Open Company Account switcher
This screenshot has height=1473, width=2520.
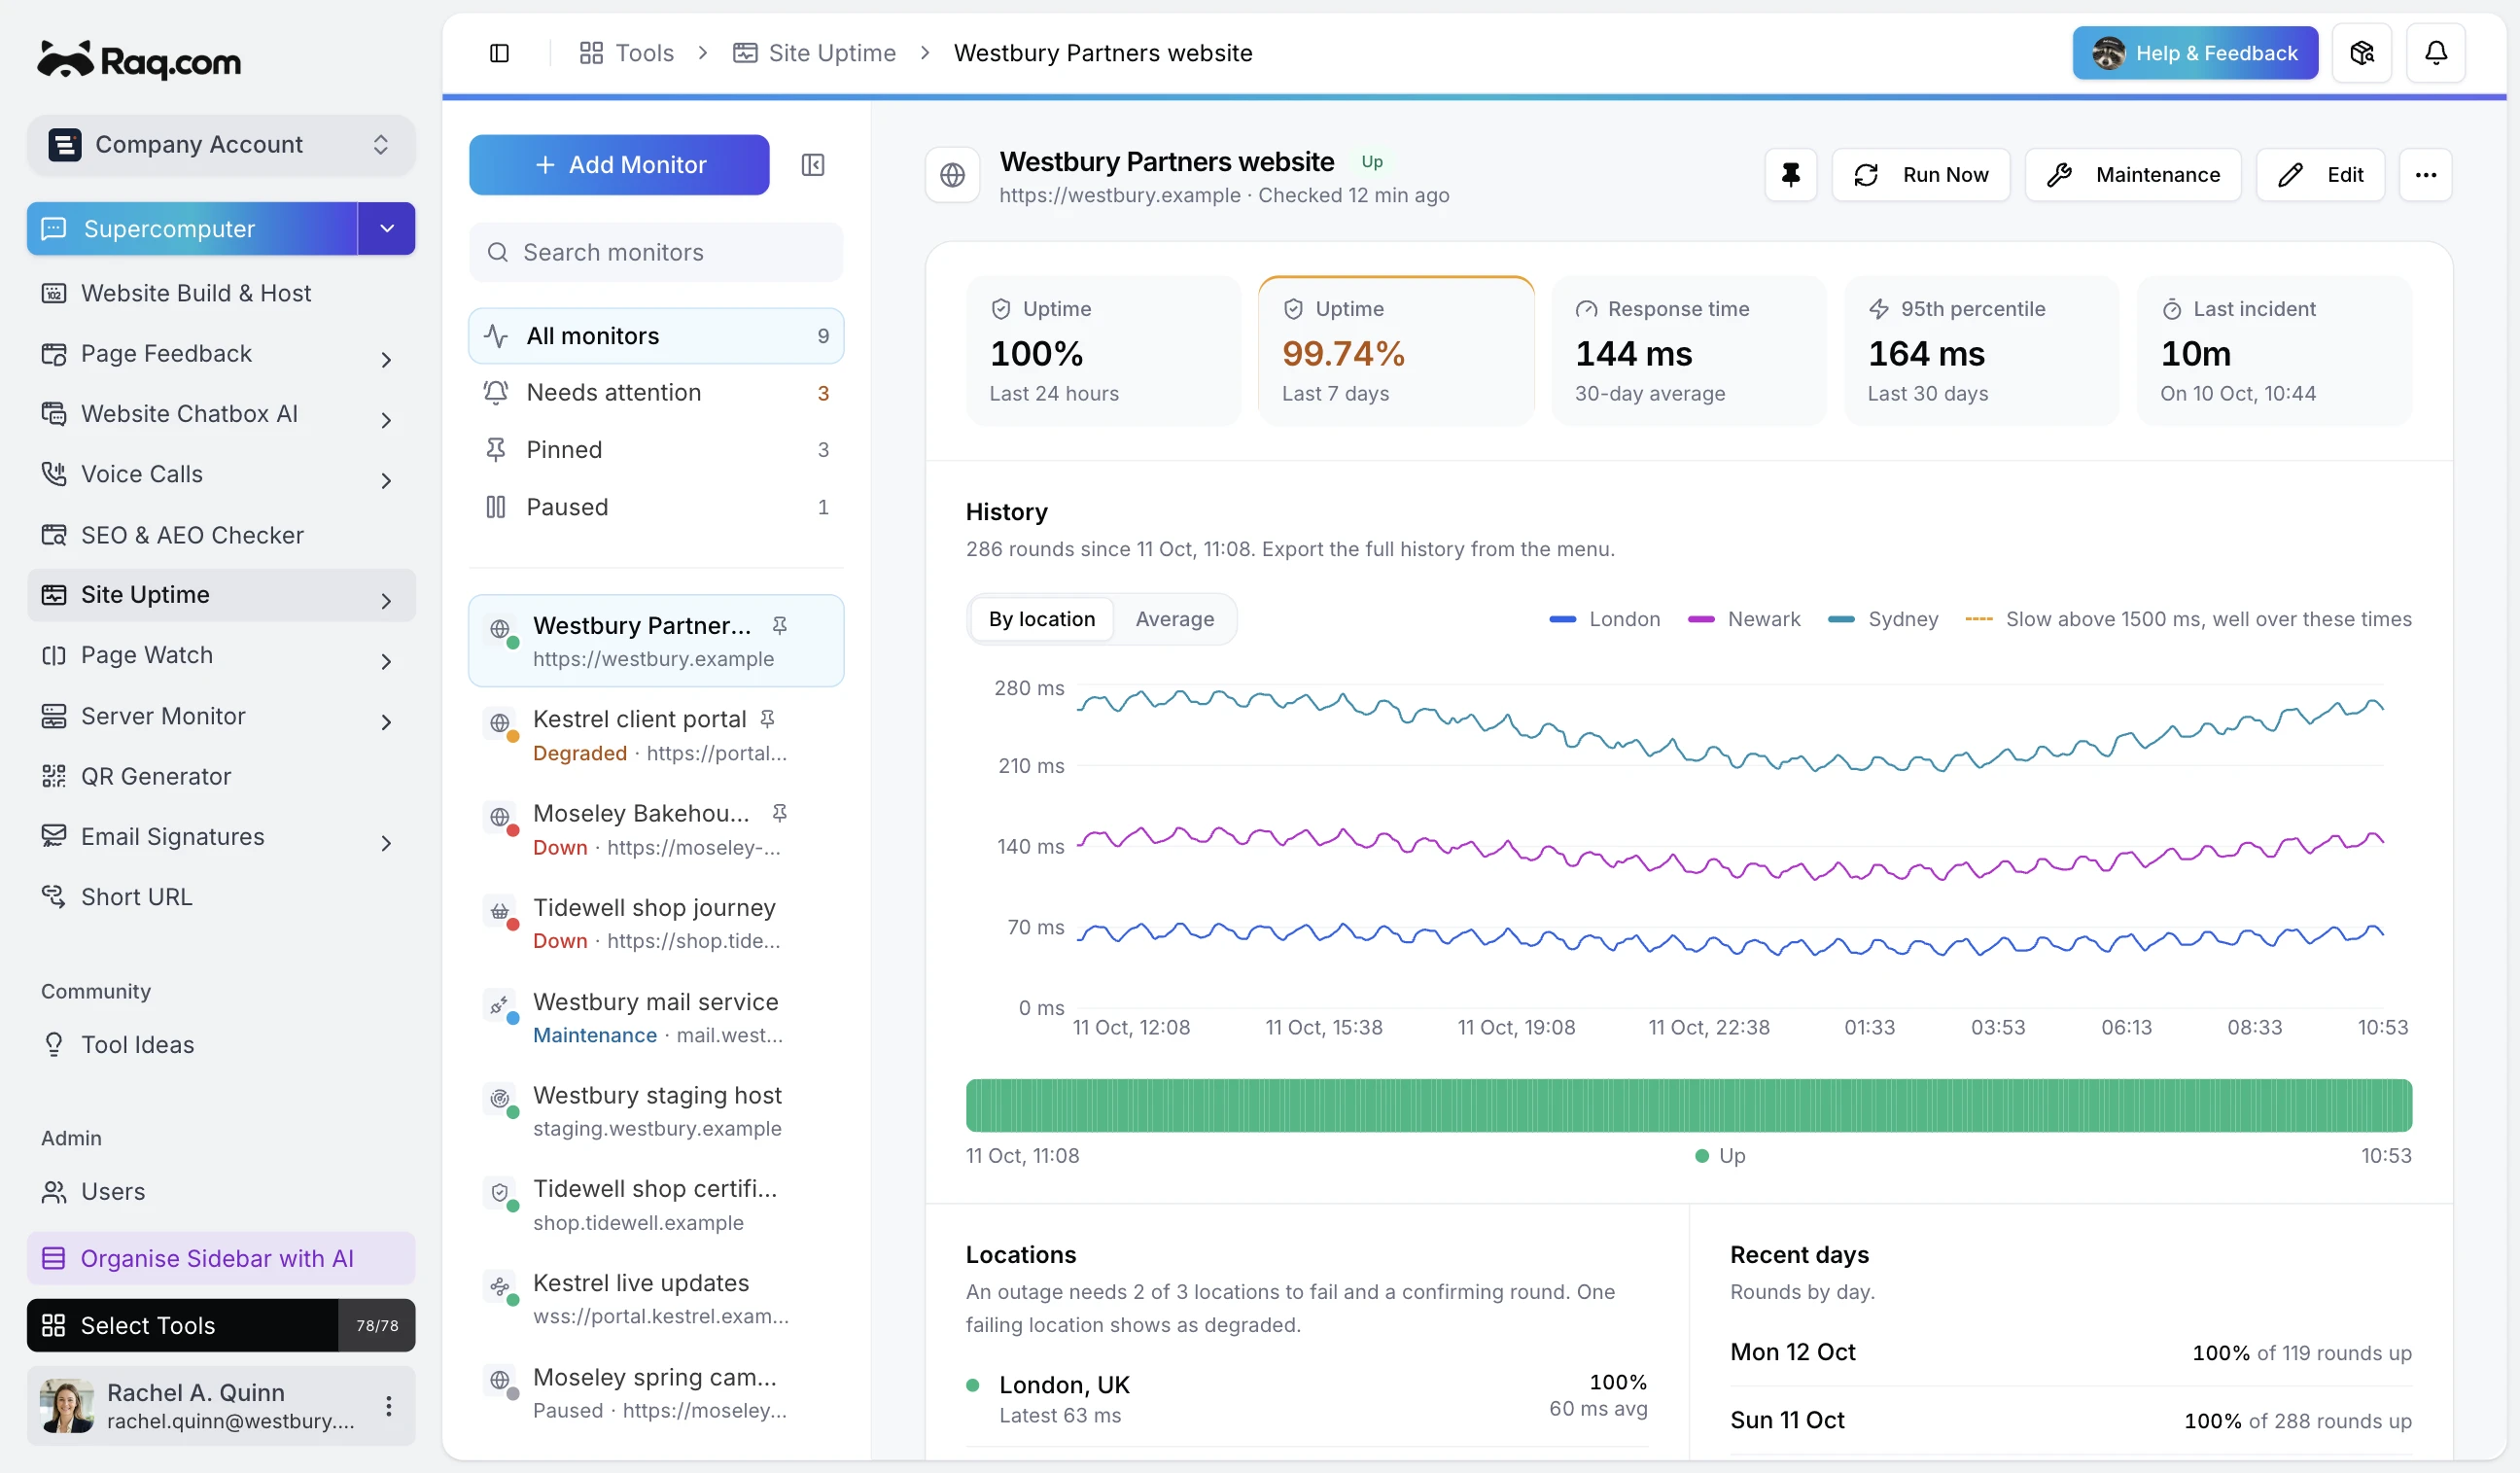point(221,145)
